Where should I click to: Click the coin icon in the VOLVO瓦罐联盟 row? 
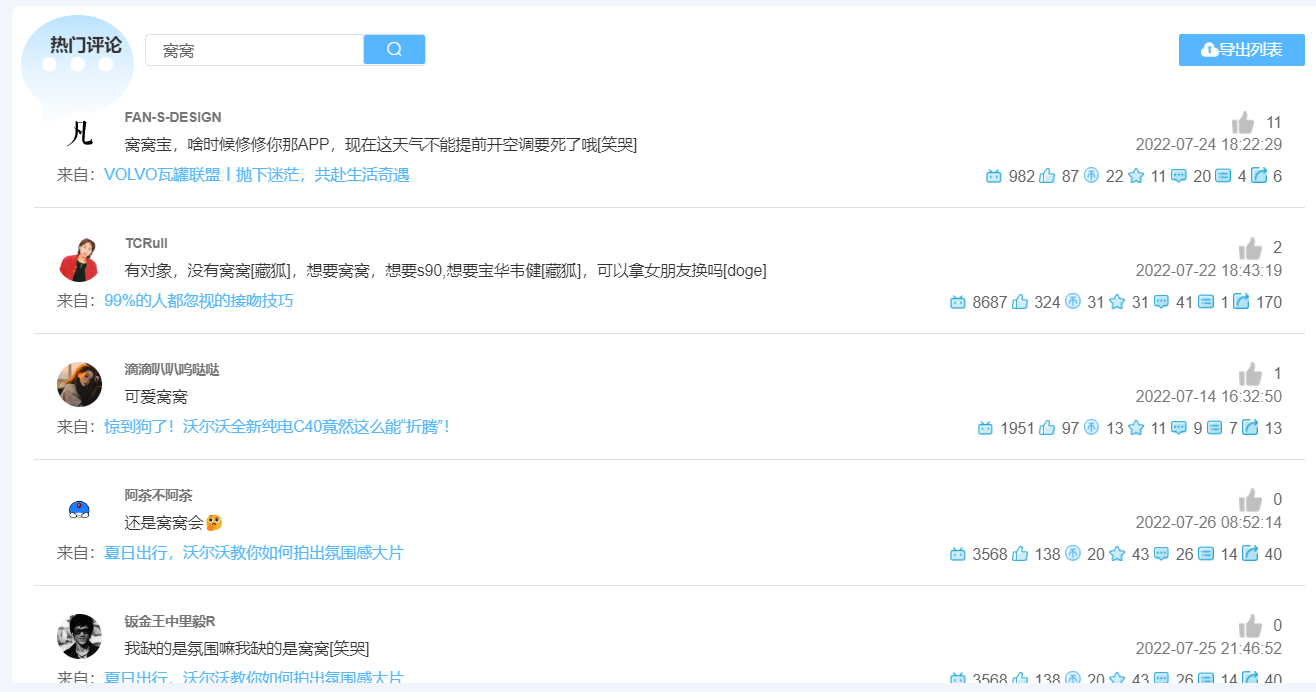[1091, 176]
